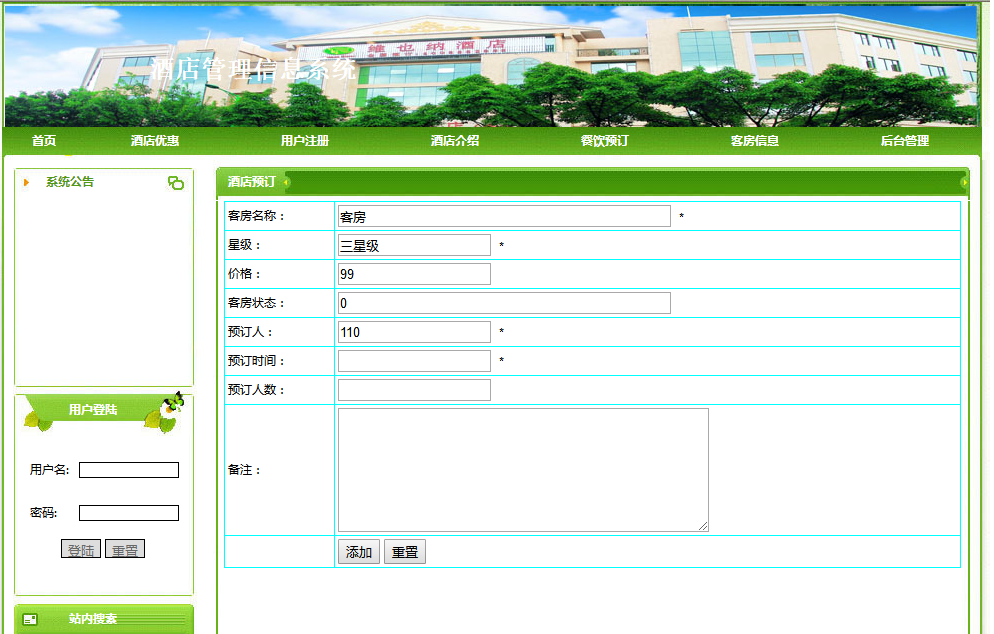The width and height of the screenshot is (994, 634).
Task: Open 用户注册 in navigation bar
Action: [x=305, y=141]
